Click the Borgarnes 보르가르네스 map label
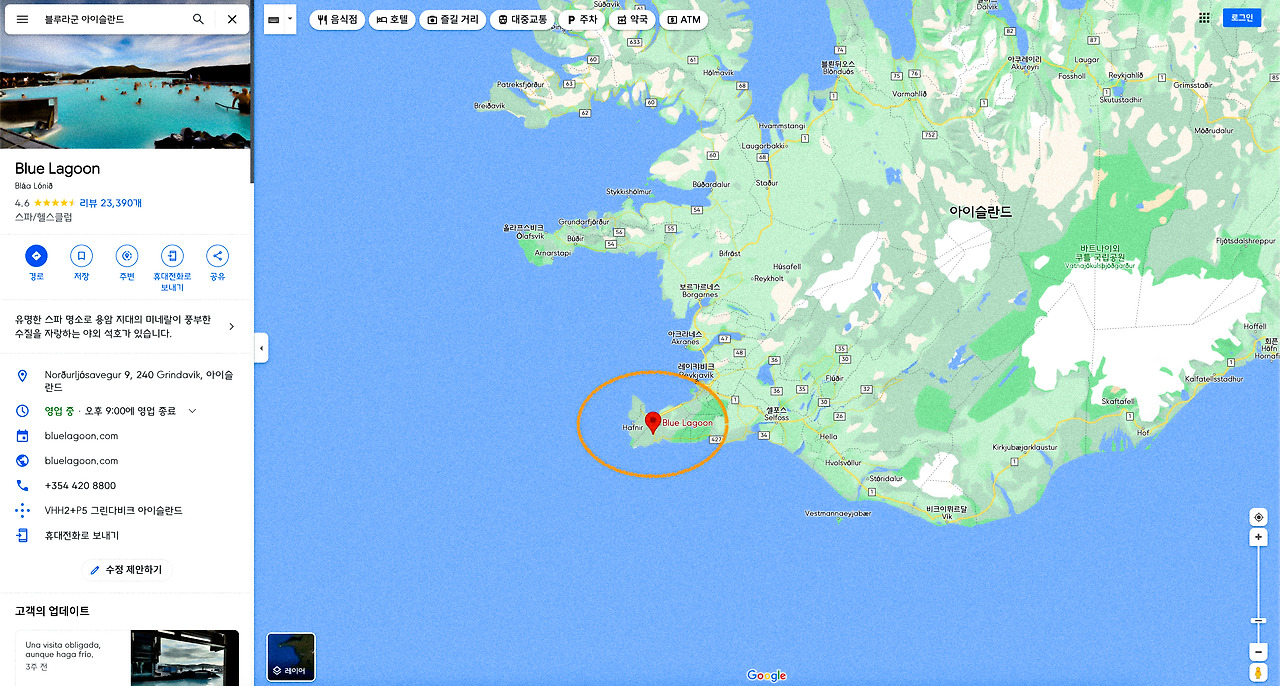The image size is (1280, 686). coord(699,290)
